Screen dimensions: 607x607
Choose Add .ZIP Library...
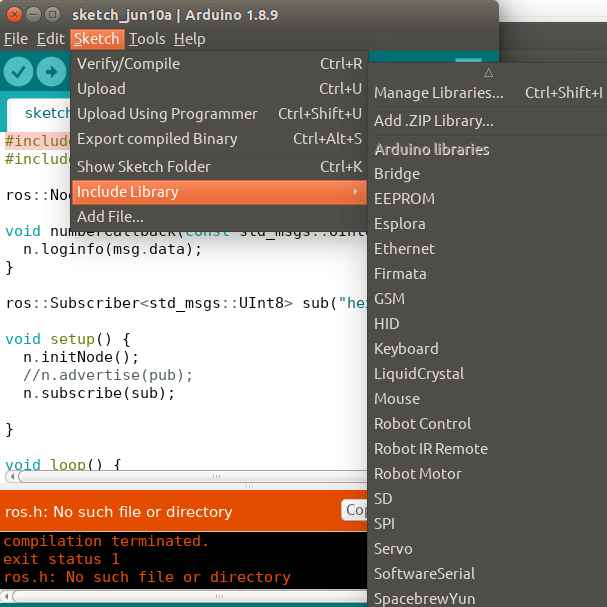pyautogui.click(x=488, y=121)
